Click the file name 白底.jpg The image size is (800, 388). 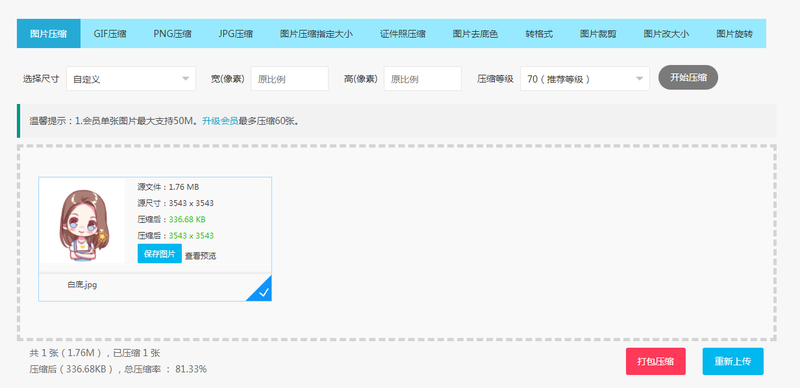click(x=82, y=285)
